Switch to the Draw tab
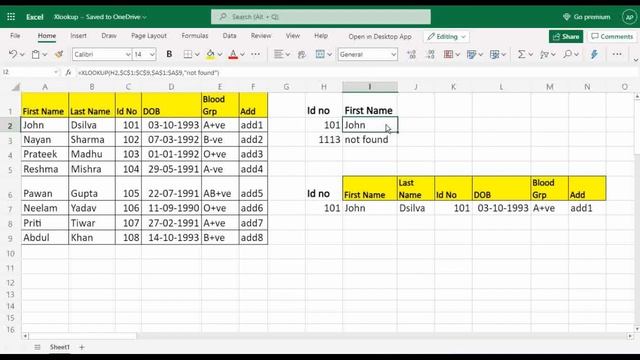Screen dimensions: 640x360 [x=109, y=36]
